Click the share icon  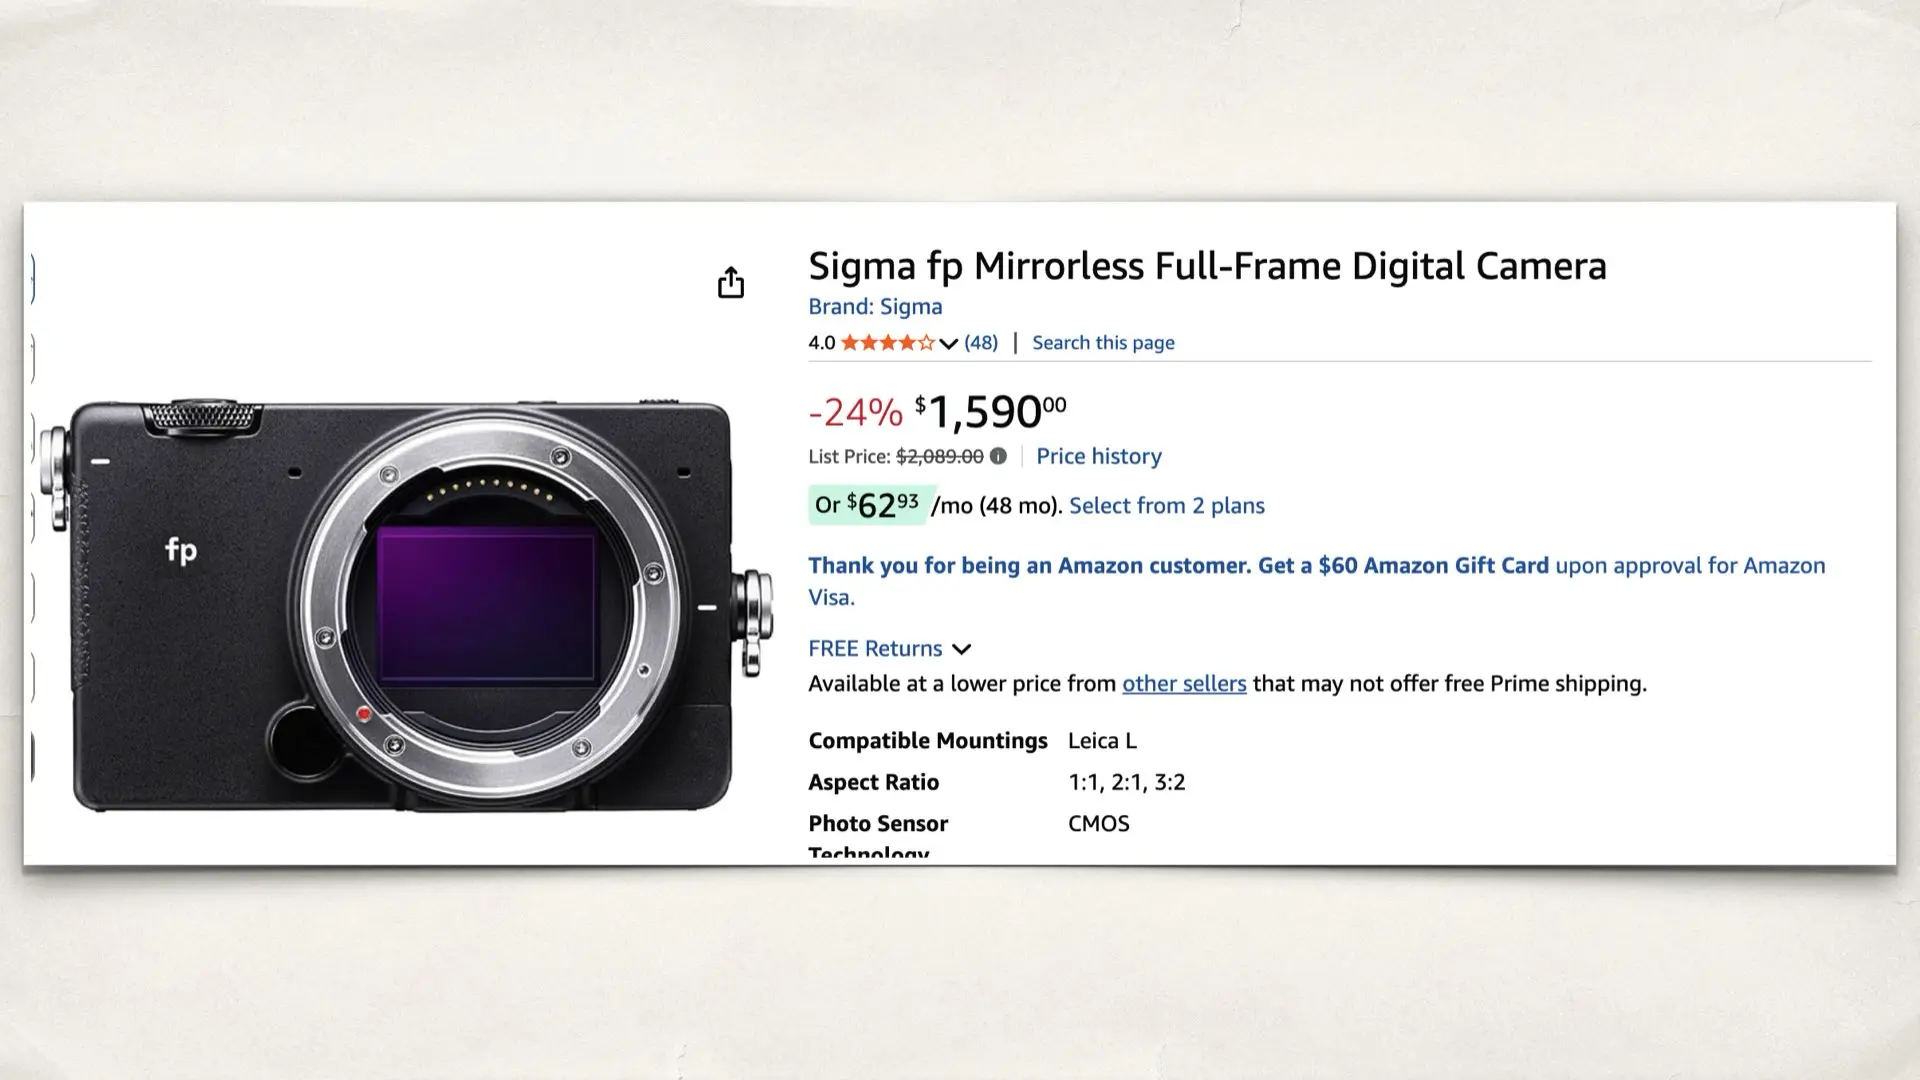coord(732,283)
